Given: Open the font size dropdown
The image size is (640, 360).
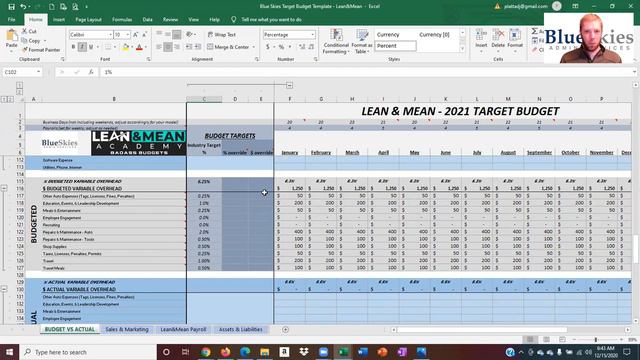Looking at the screenshot, I should (128, 35).
